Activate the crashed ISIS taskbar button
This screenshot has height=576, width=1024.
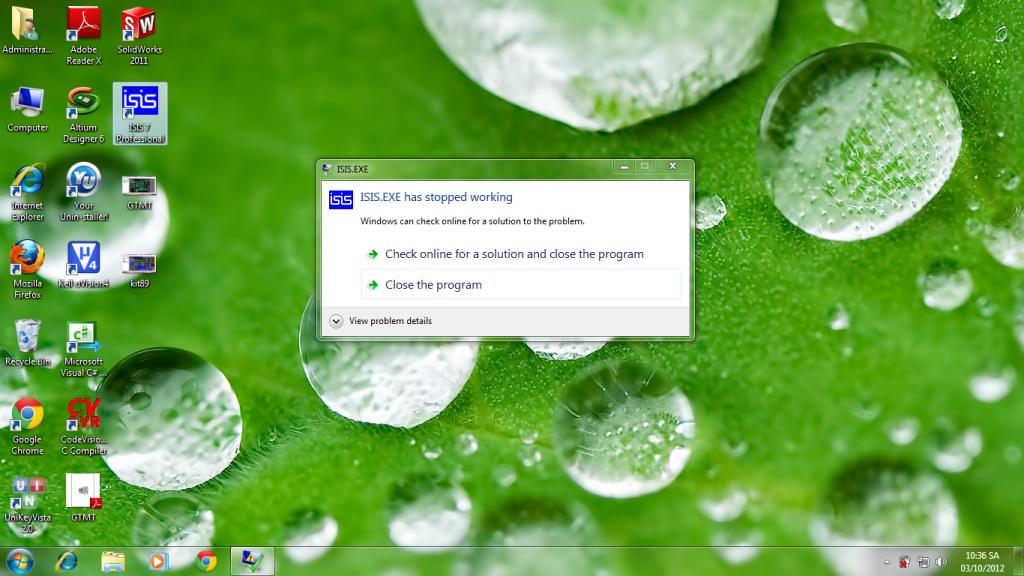tap(252, 561)
